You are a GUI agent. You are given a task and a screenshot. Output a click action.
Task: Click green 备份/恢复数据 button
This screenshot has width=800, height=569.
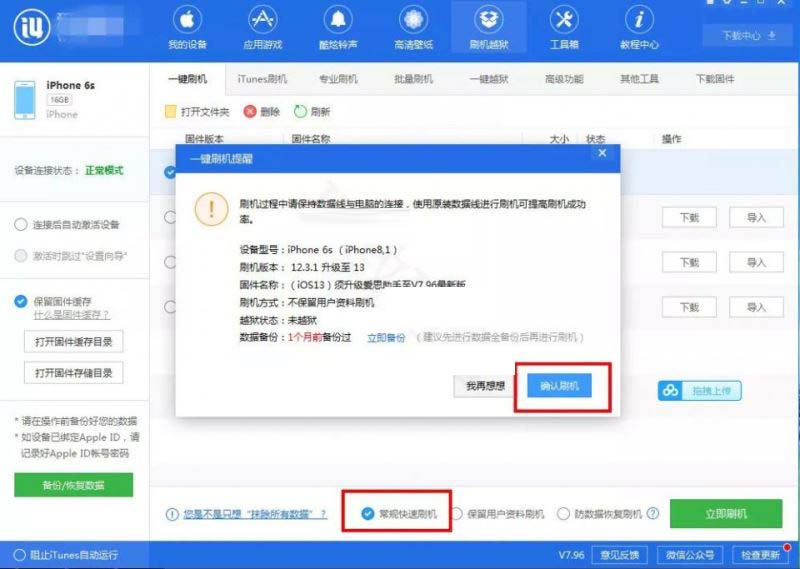tap(73, 485)
